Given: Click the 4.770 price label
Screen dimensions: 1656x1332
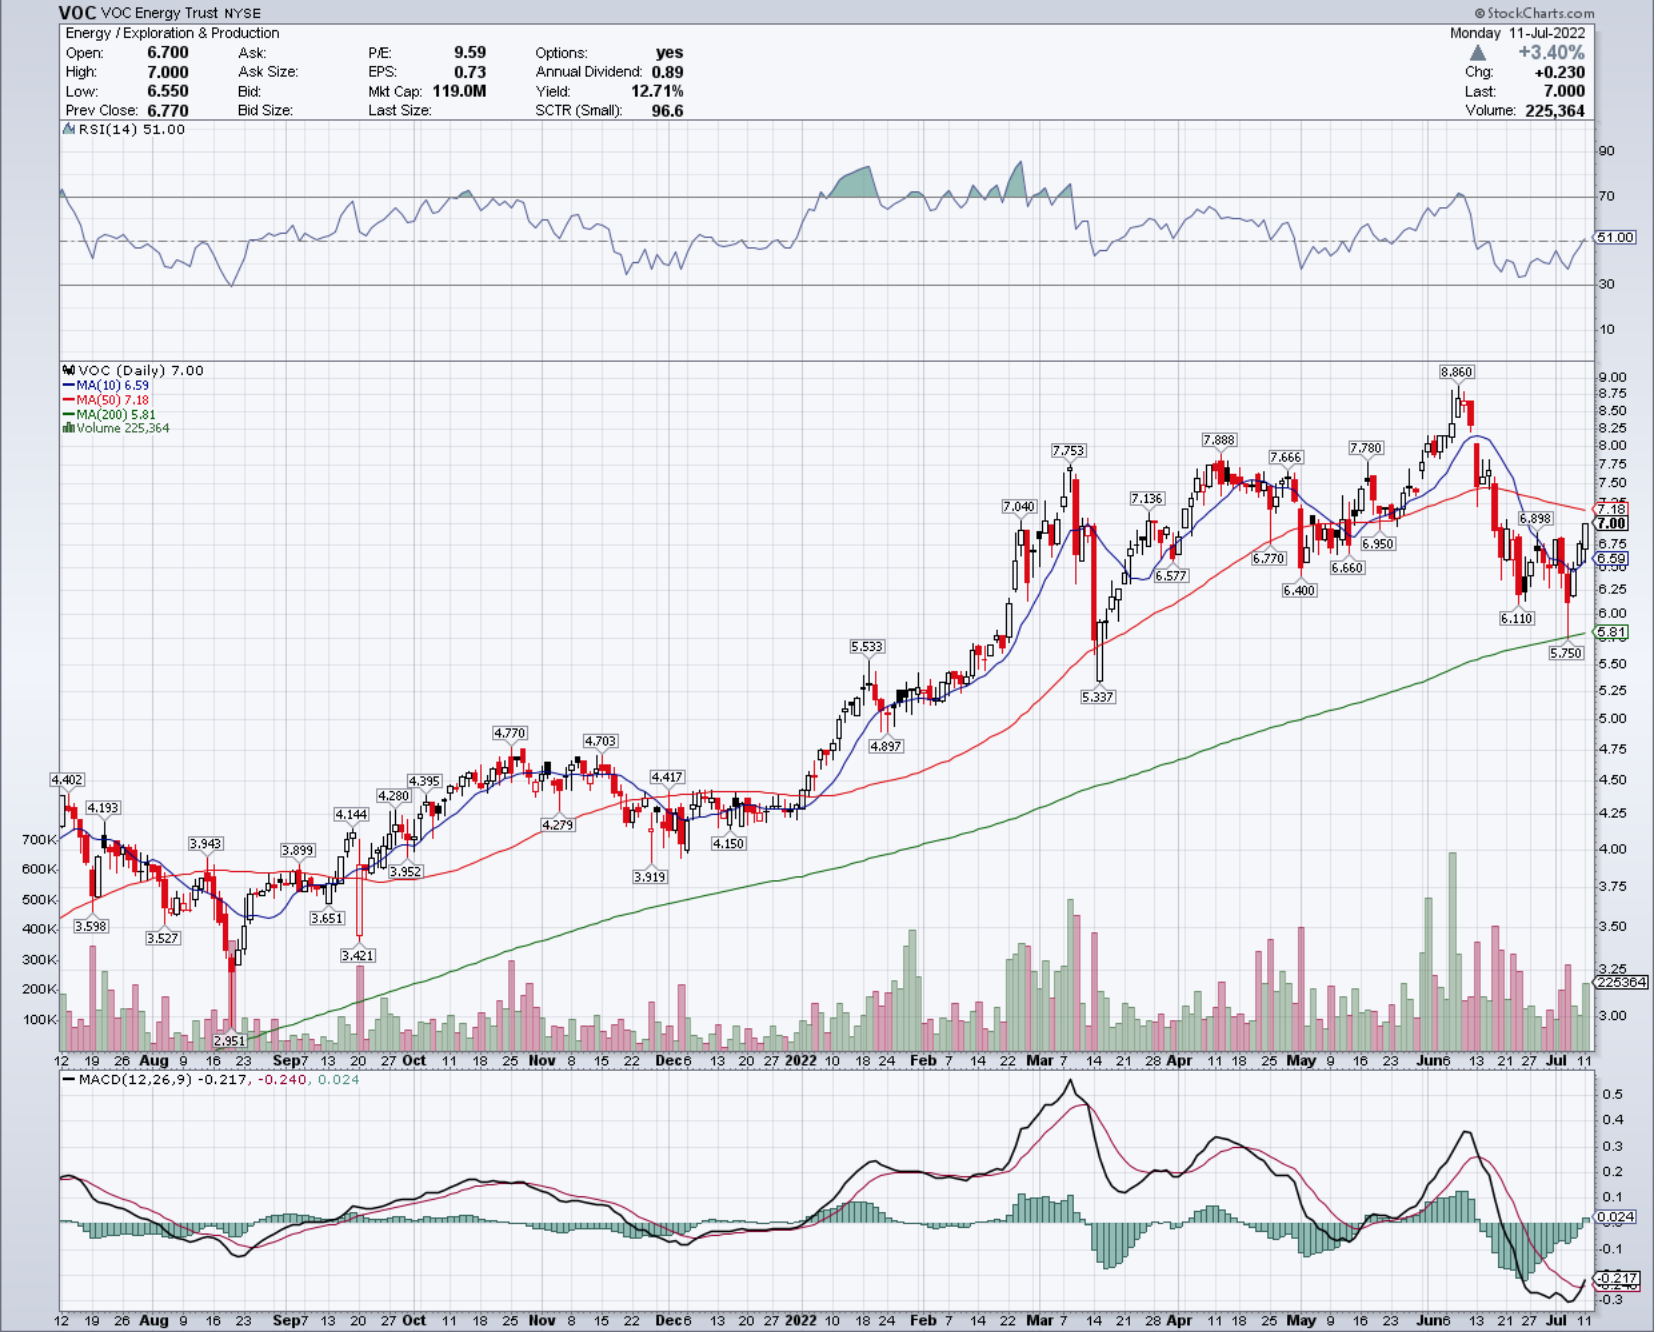Looking at the screenshot, I should [509, 733].
